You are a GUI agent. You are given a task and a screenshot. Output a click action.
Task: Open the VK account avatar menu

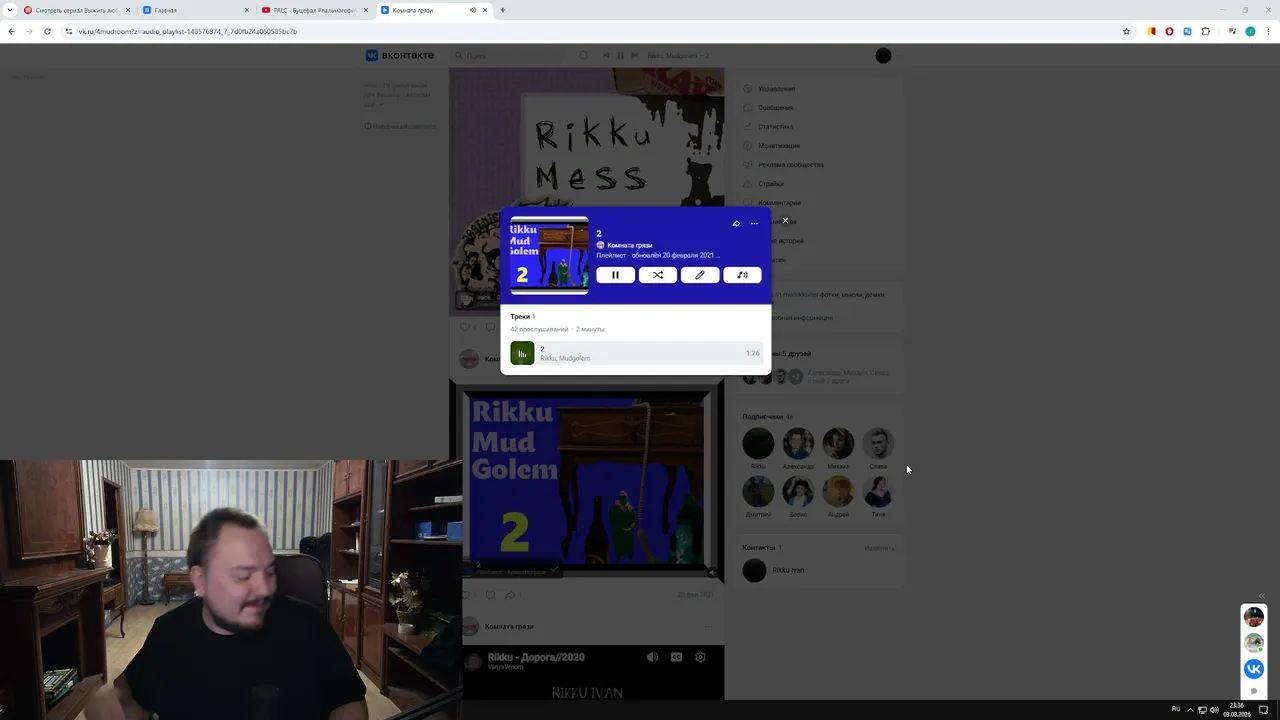pos(883,56)
